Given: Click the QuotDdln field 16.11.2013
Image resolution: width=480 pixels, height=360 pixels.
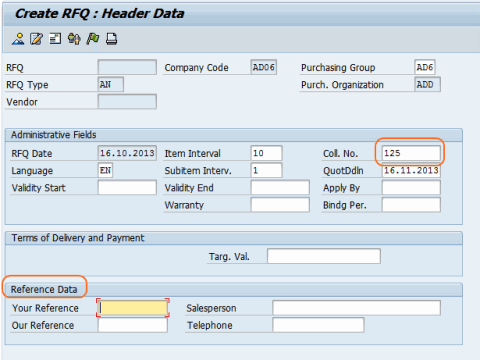Looking at the screenshot, I should [x=411, y=170].
